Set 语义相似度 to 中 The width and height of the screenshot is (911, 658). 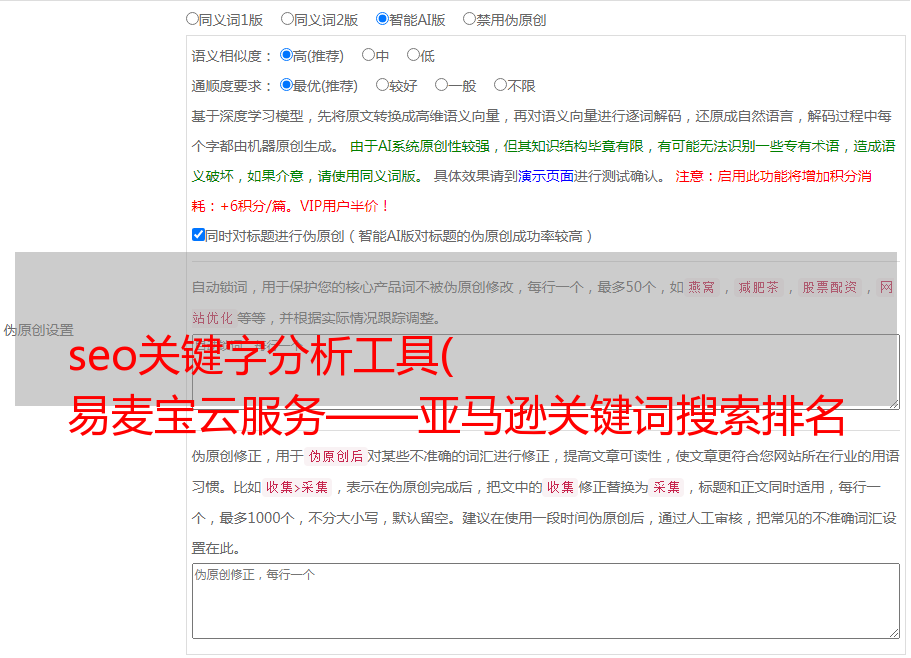[368, 55]
